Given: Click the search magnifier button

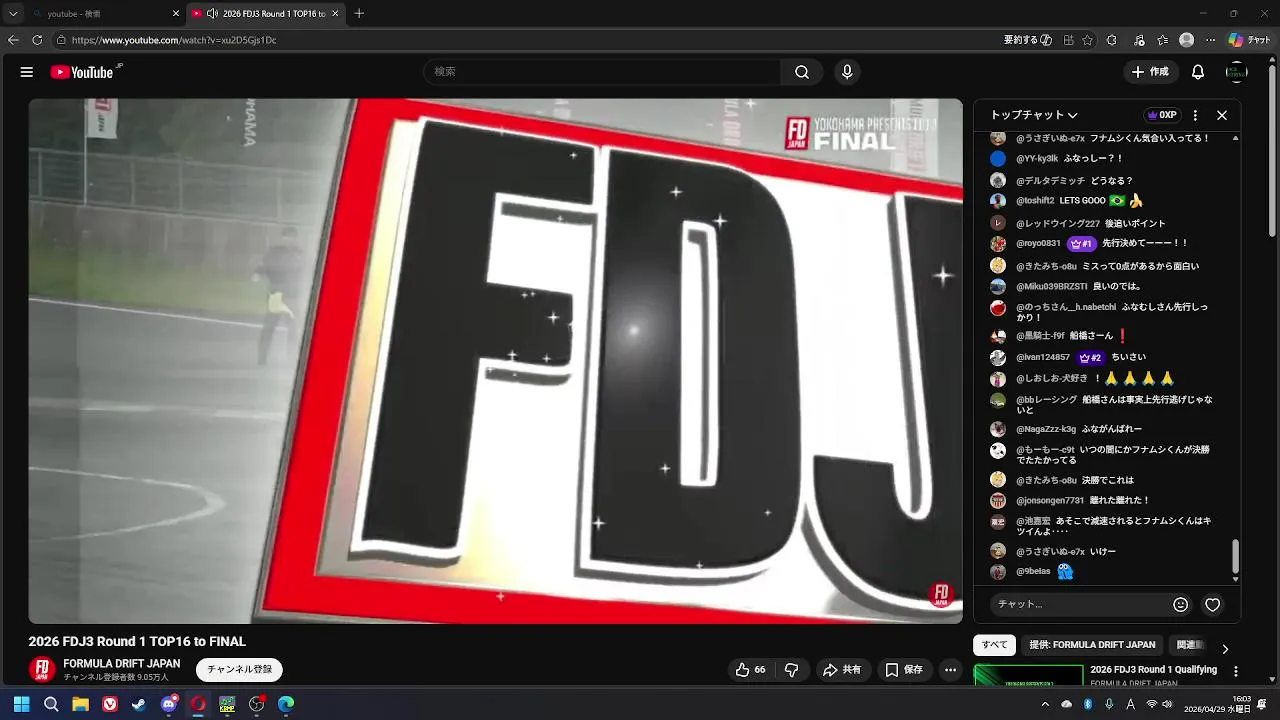Looking at the screenshot, I should [x=802, y=72].
